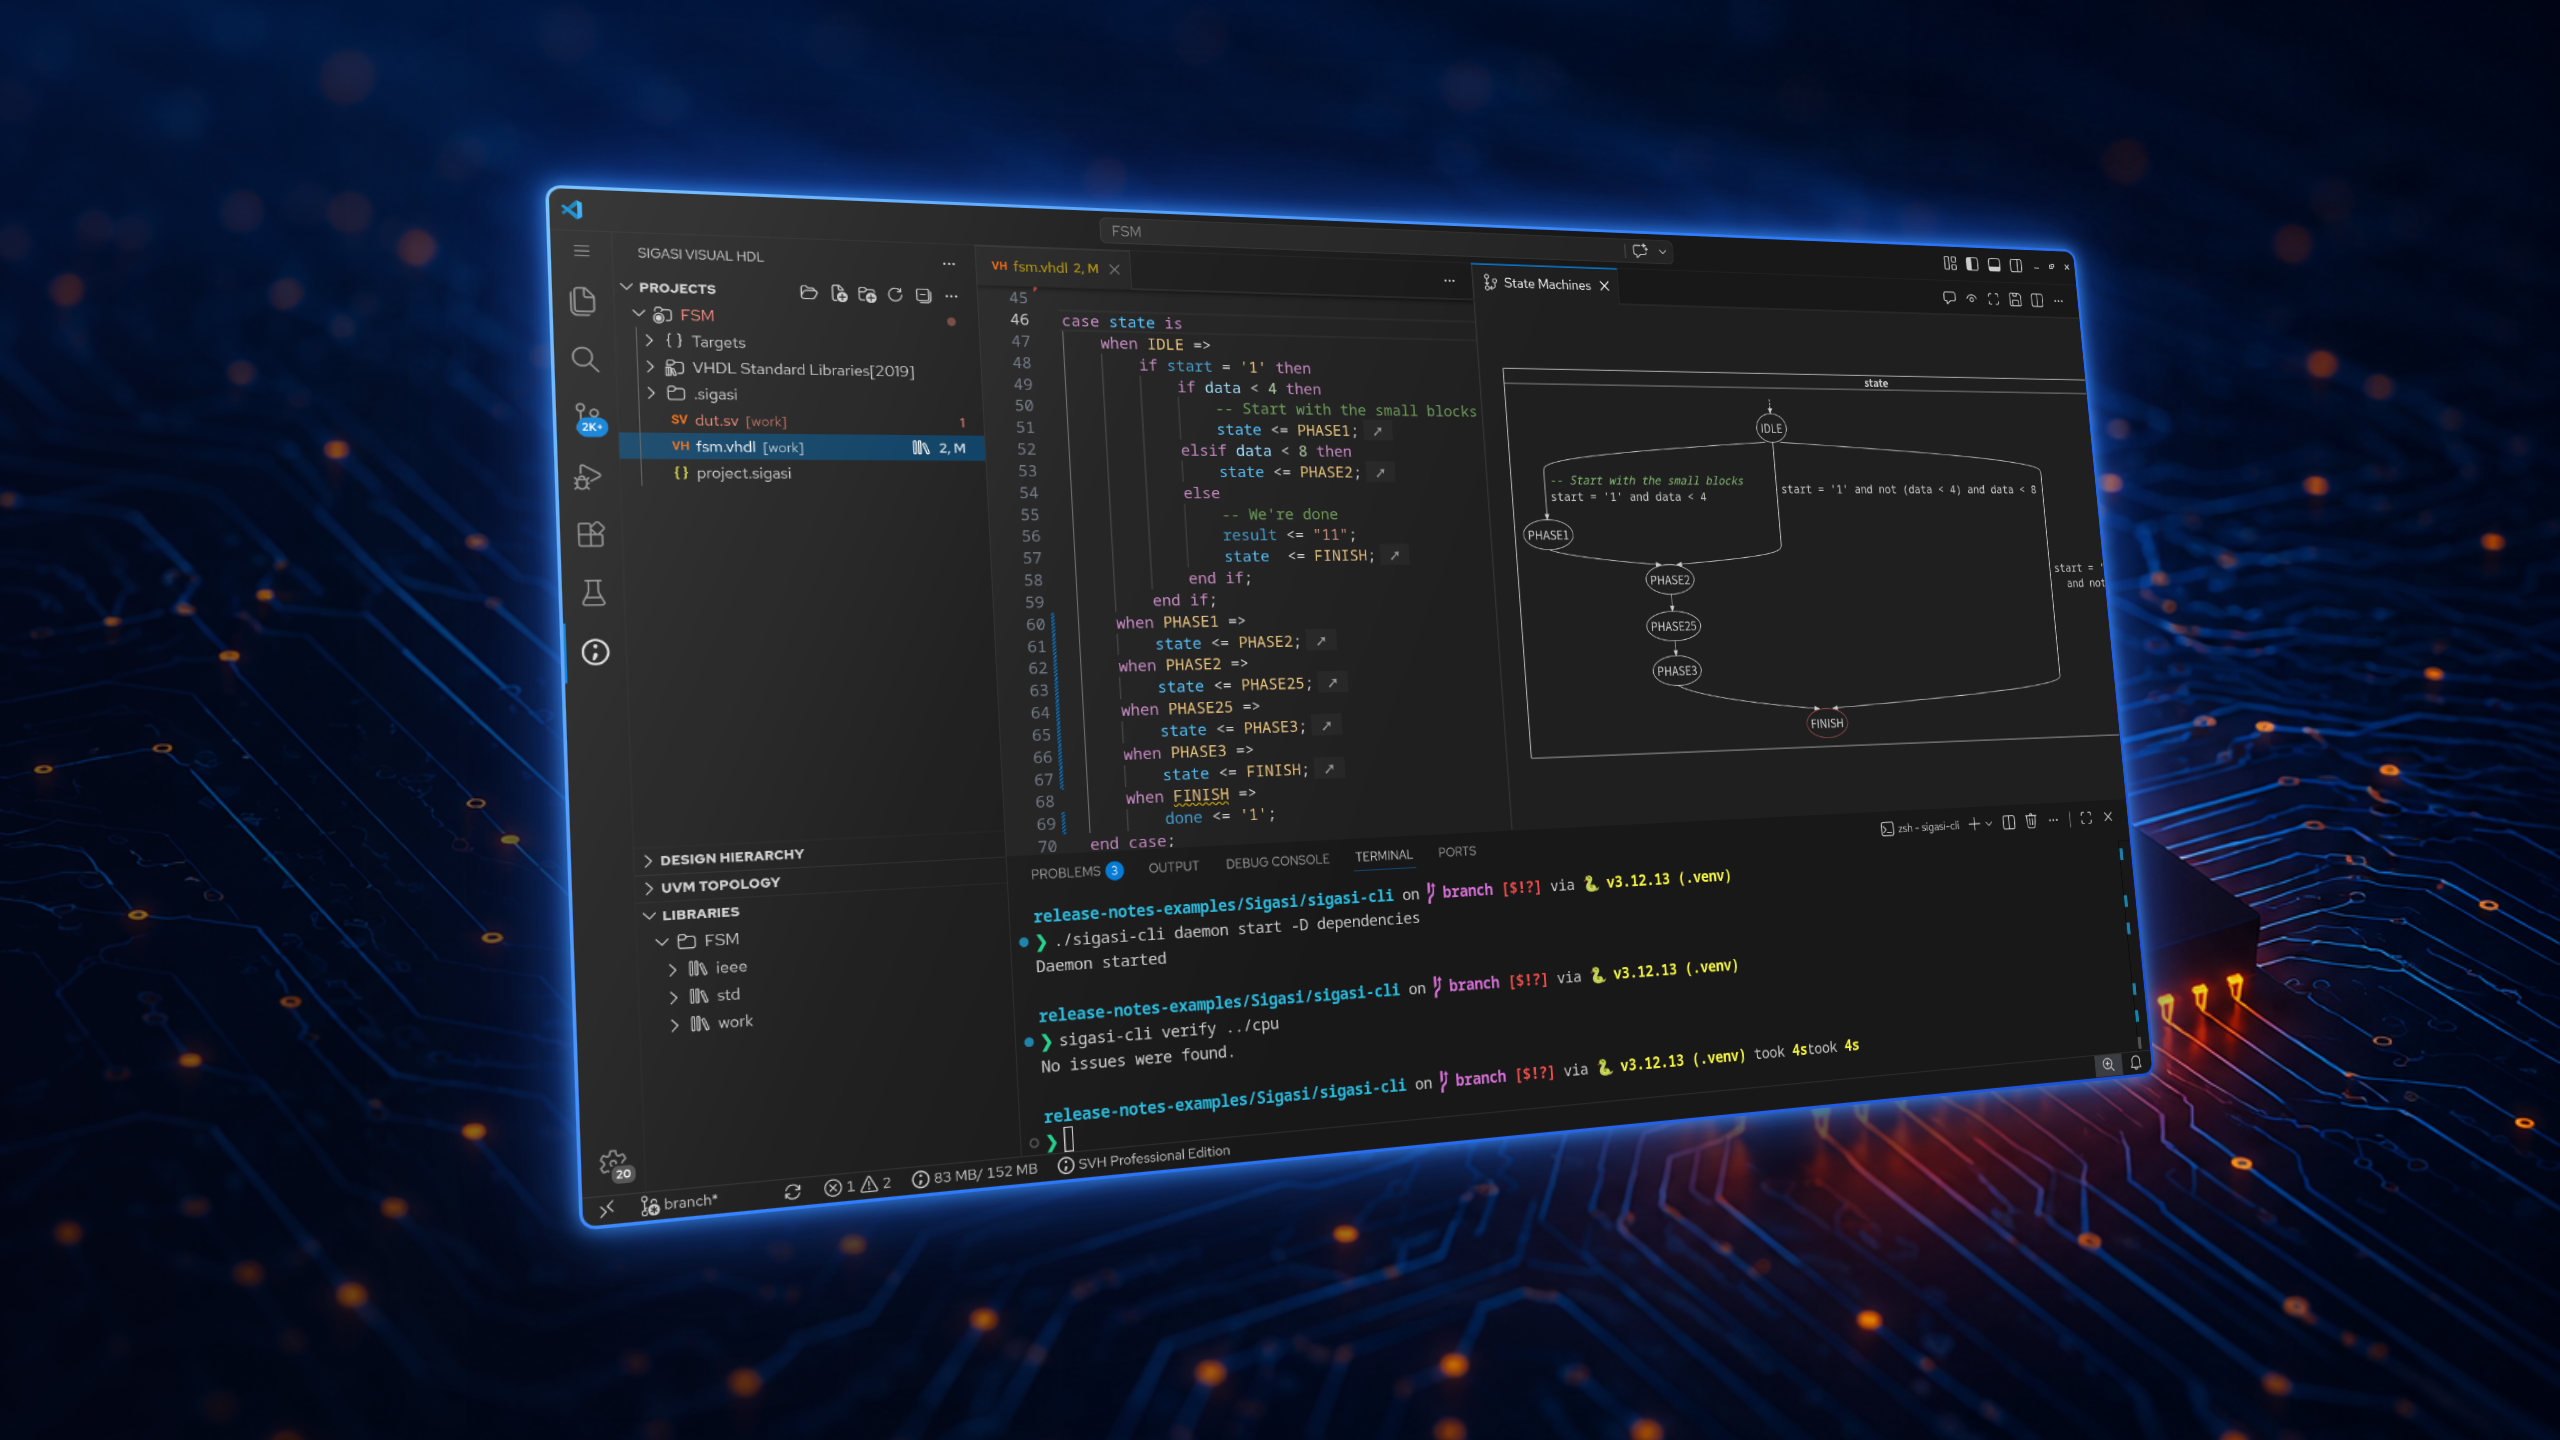
Task: Open the Testing flask view
Action: [x=593, y=592]
